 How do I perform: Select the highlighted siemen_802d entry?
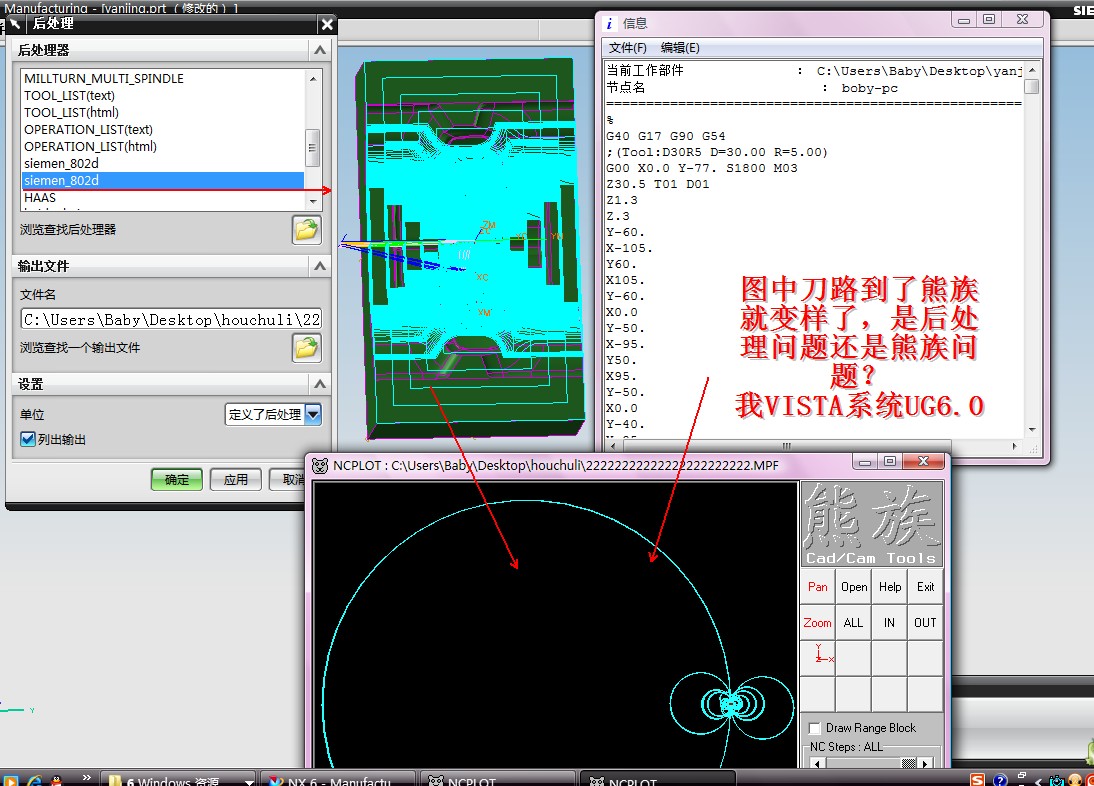tap(163, 181)
